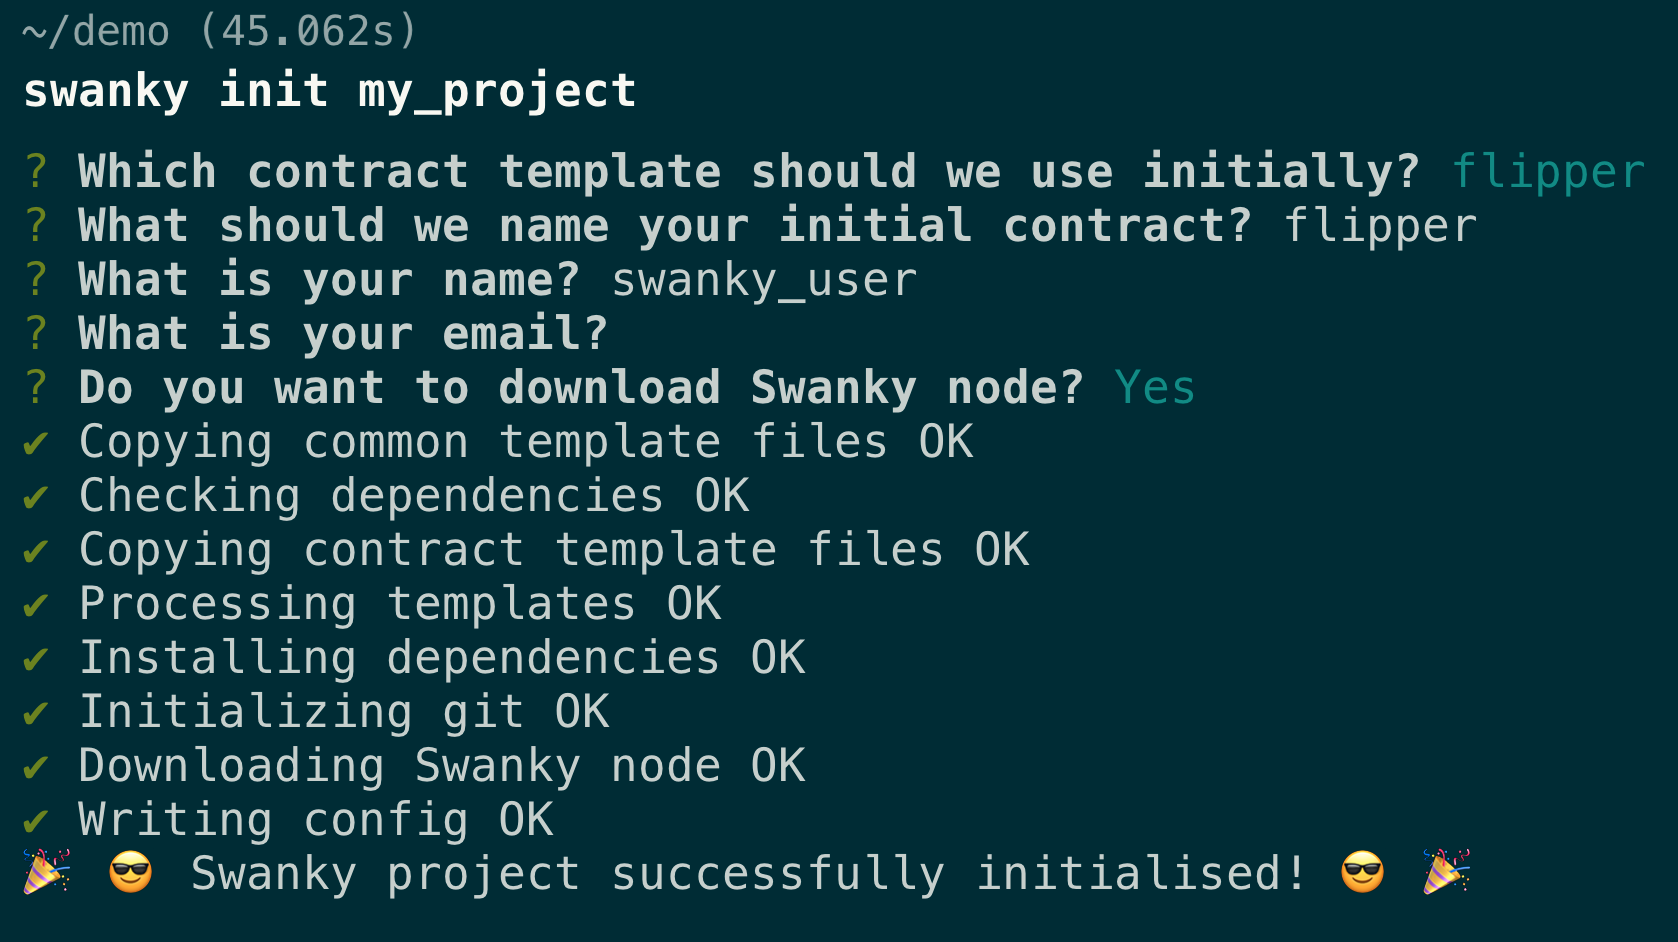Click the question mark before "Which contract template"
This screenshot has width=1678, height=942.
[36, 172]
